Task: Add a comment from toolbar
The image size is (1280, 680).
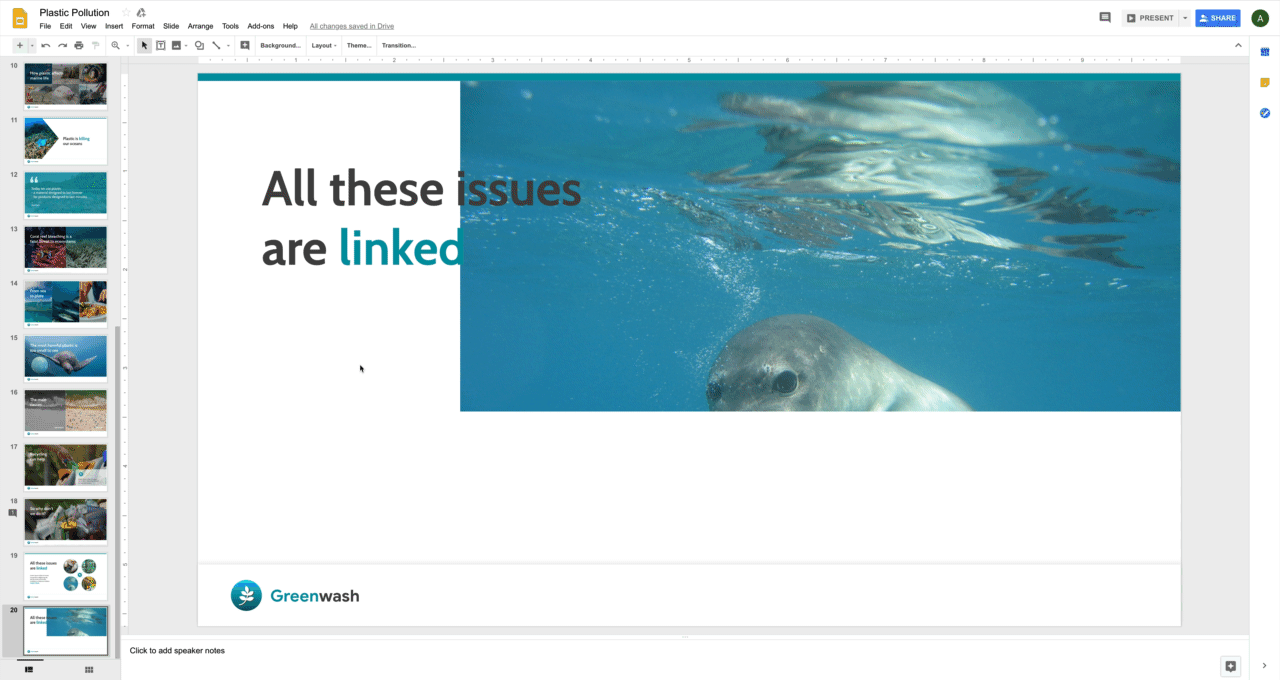Action: (x=245, y=45)
